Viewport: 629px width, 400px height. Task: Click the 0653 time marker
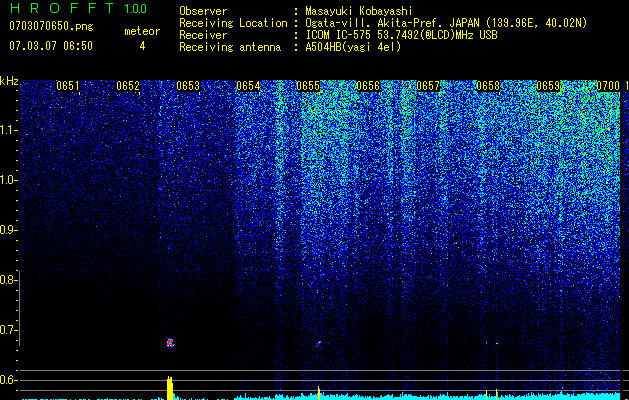point(188,86)
